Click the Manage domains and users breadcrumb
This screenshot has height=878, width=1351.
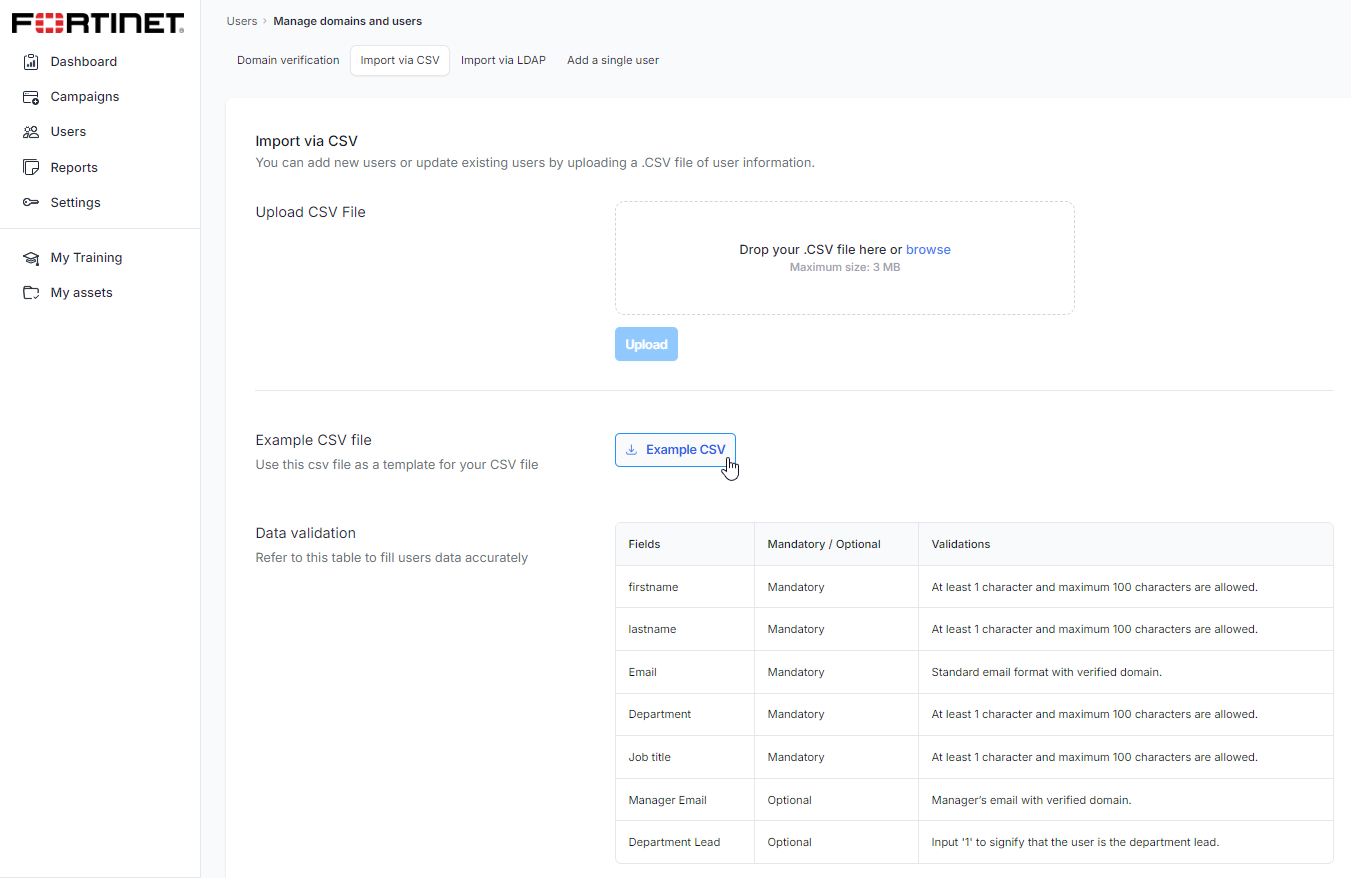pos(347,20)
